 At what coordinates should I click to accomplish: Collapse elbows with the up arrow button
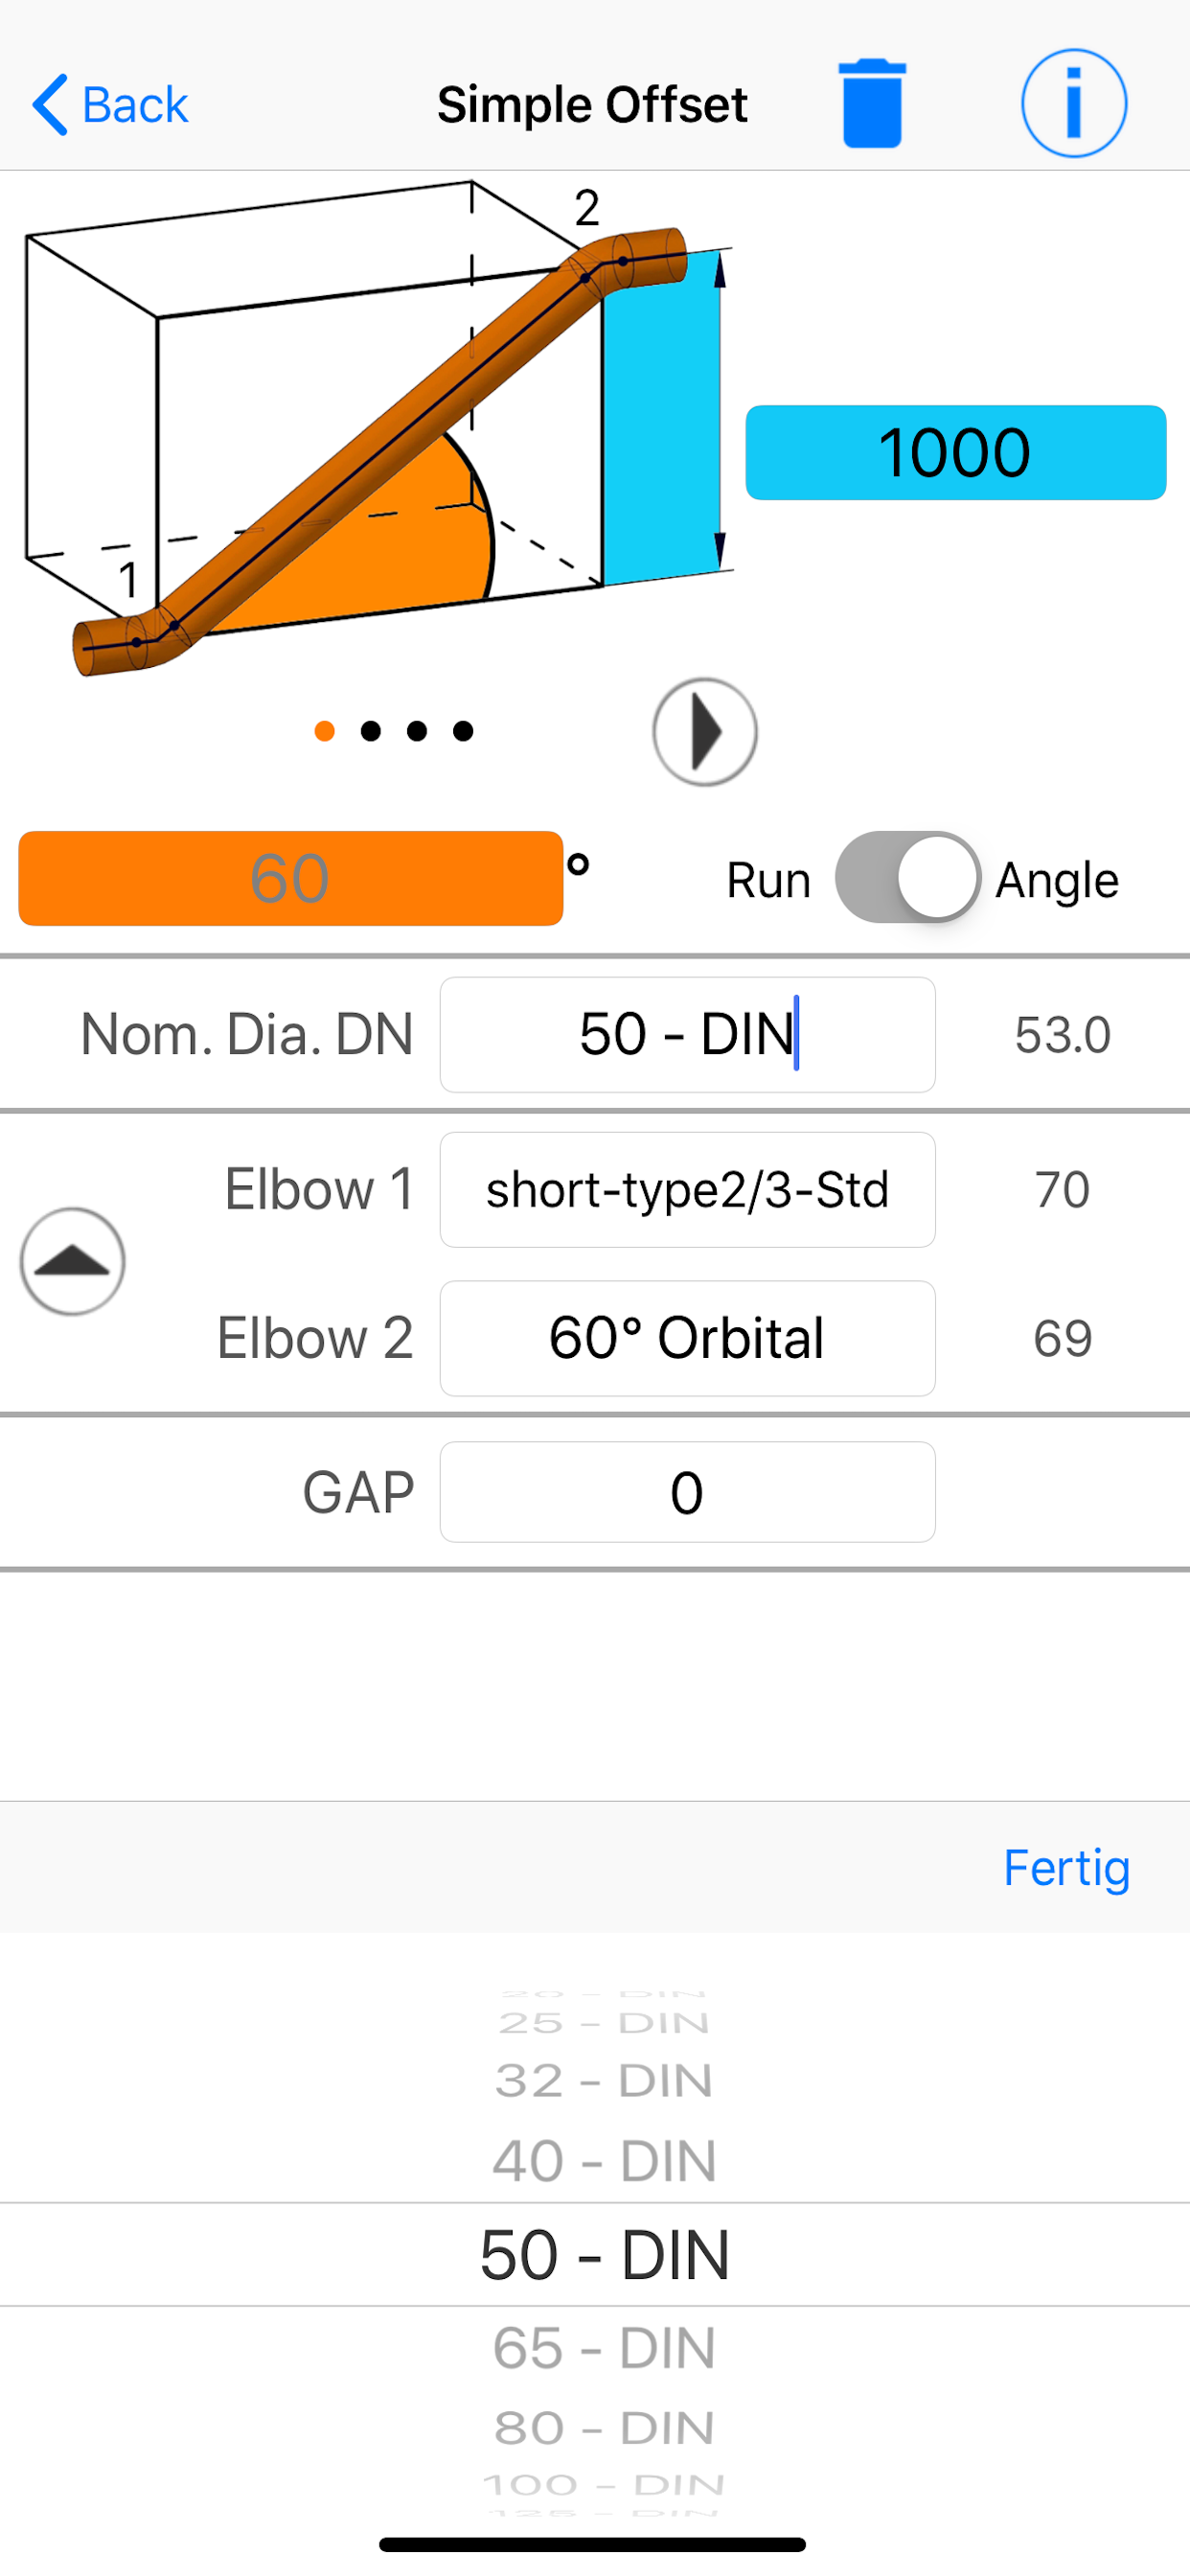[72, 1261]
